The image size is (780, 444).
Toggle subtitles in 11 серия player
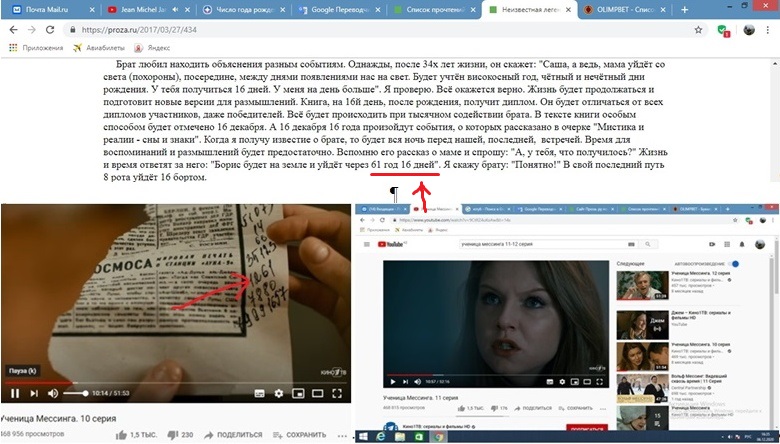point(550,381)
